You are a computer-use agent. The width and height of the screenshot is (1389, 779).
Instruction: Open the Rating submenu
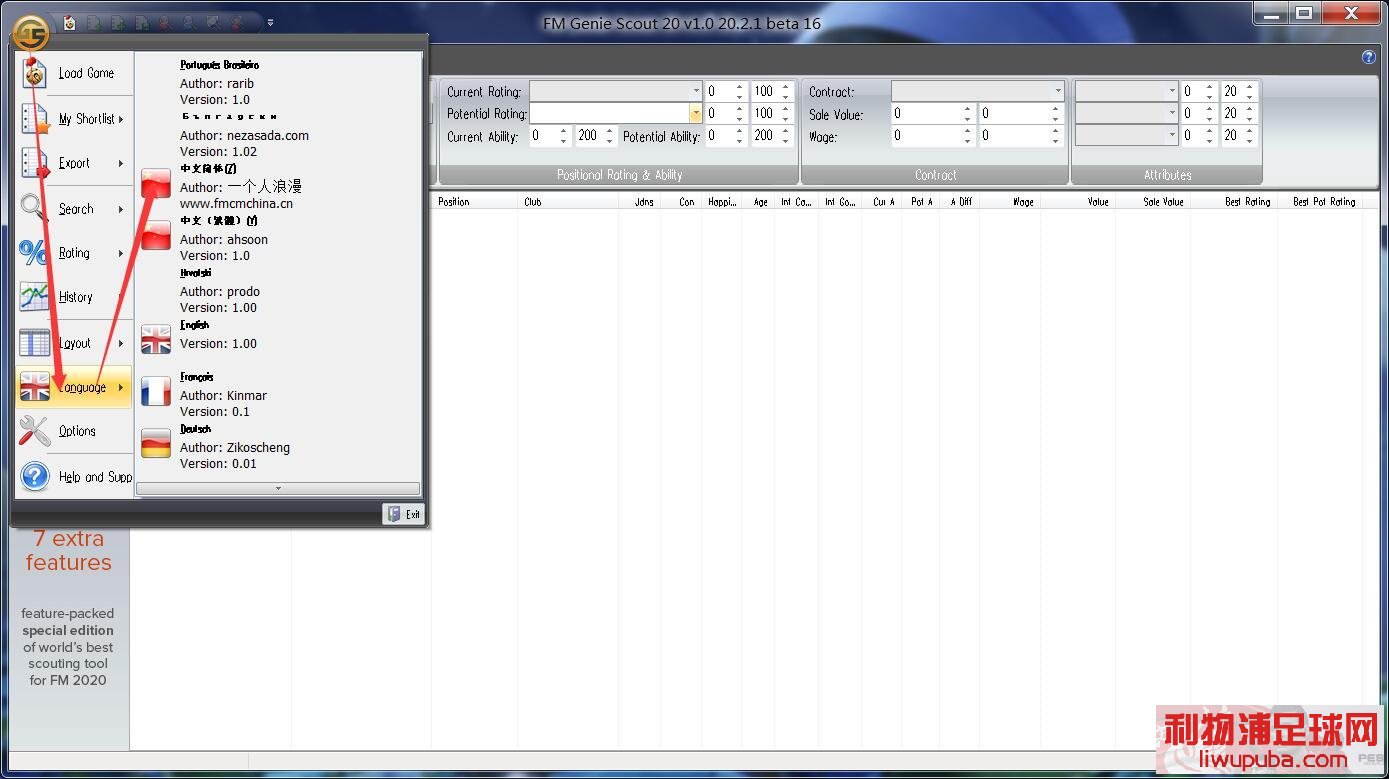pos(75,253)
